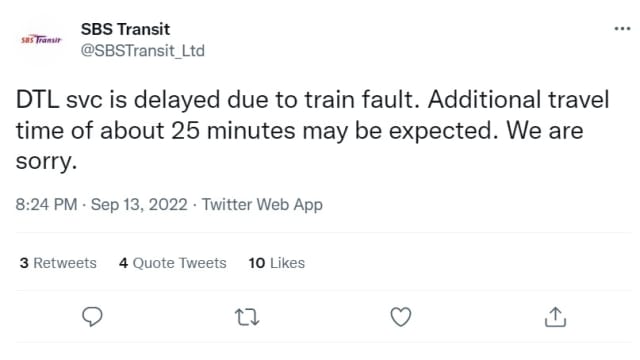Click the number 3 beside Retweets

pos(24,263)
